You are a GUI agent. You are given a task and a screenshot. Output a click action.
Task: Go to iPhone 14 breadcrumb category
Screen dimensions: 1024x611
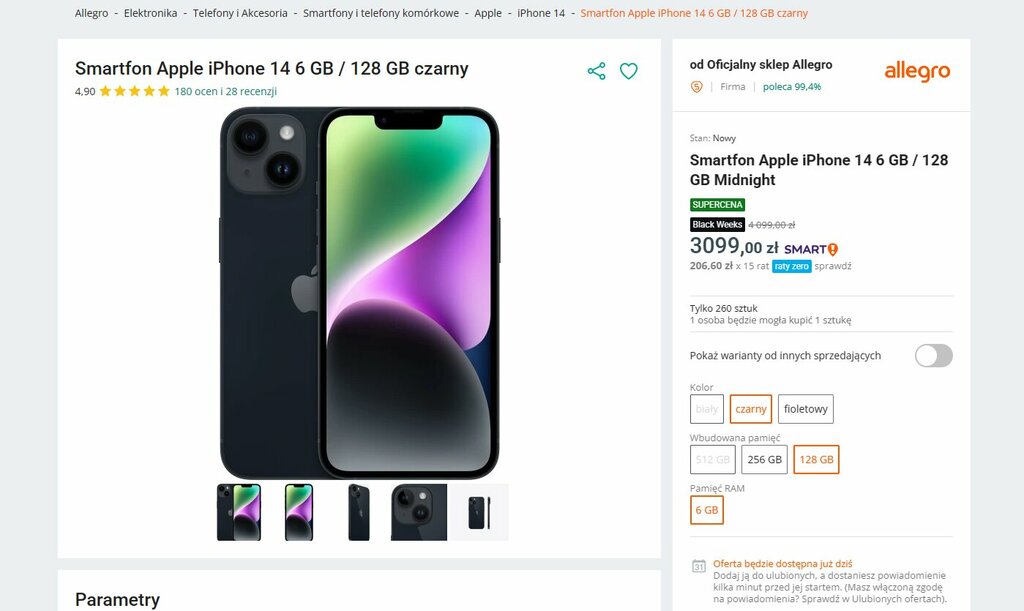click(541, 13)
